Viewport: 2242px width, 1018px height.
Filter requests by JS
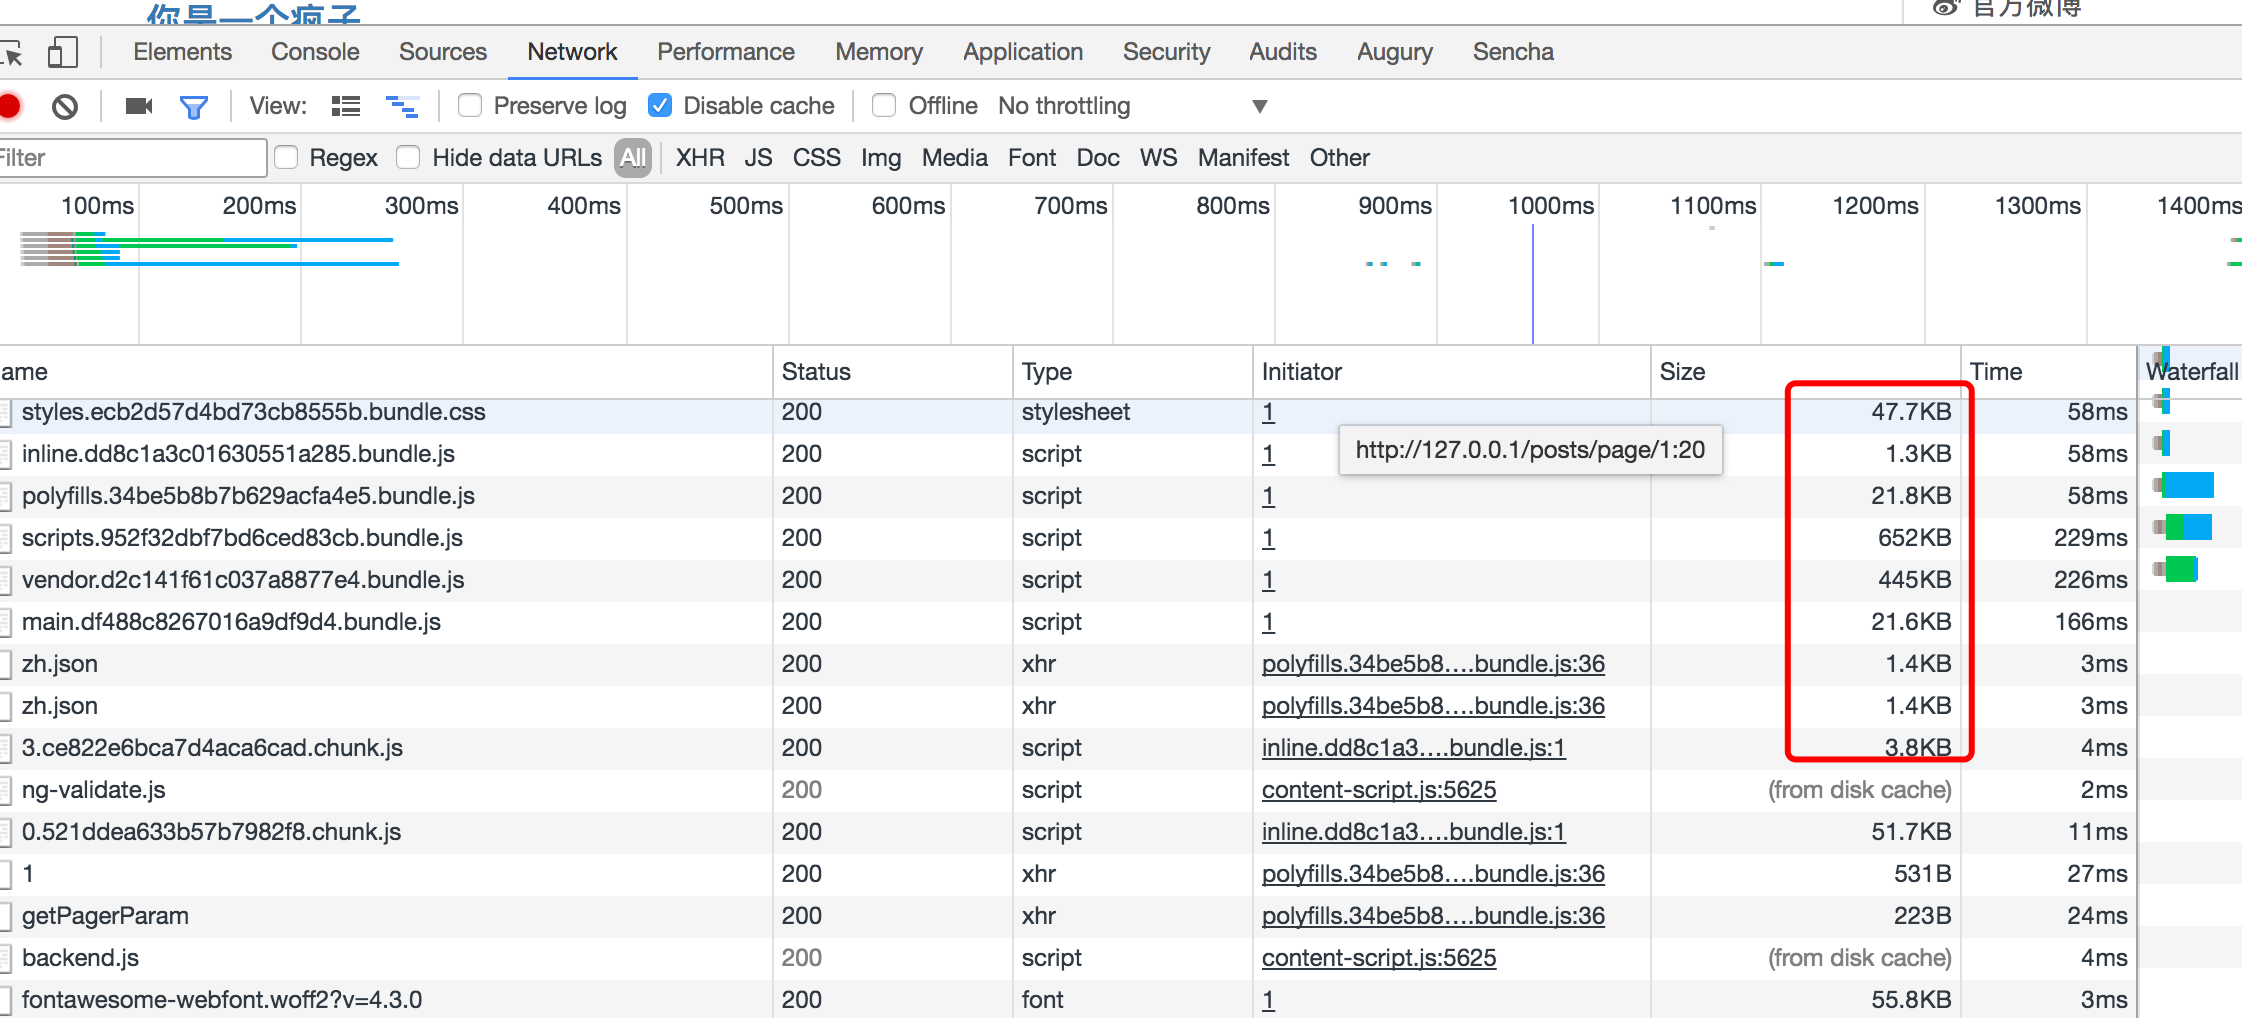click(x=759, y=158)
